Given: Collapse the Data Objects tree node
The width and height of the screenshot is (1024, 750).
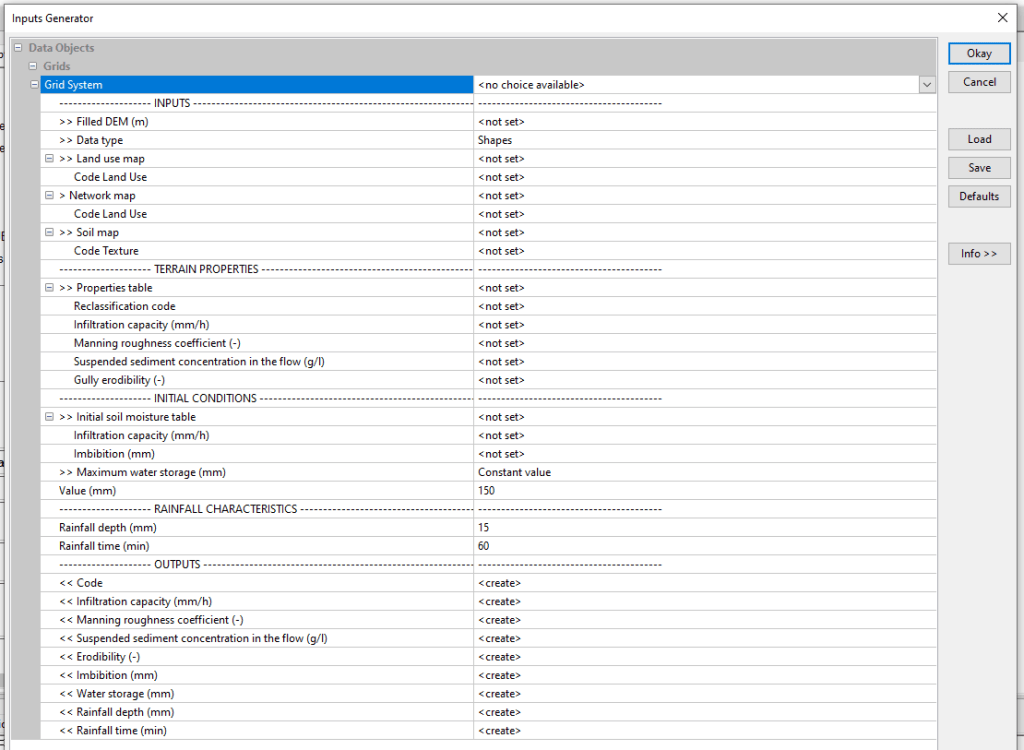Looking at the screenshot, I should pos(19,48).
